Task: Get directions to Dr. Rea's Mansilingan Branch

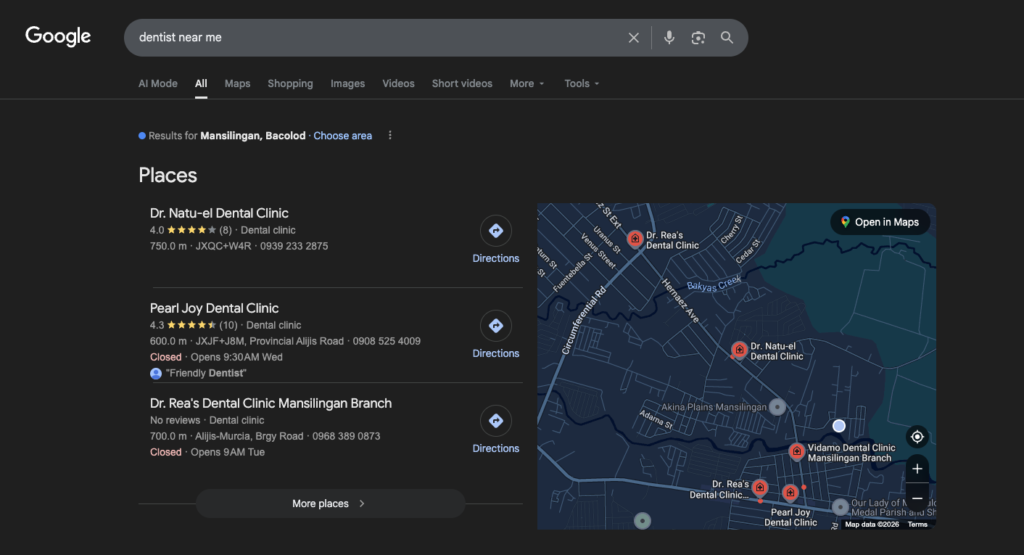Action: 495,430
